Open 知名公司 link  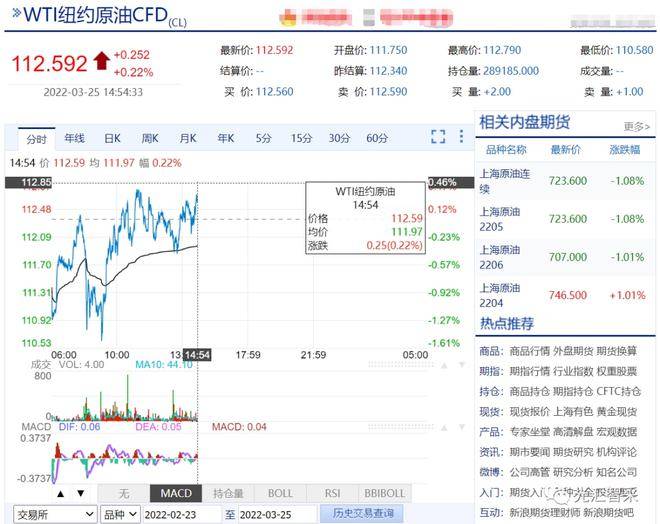click(x=617, y=472)
